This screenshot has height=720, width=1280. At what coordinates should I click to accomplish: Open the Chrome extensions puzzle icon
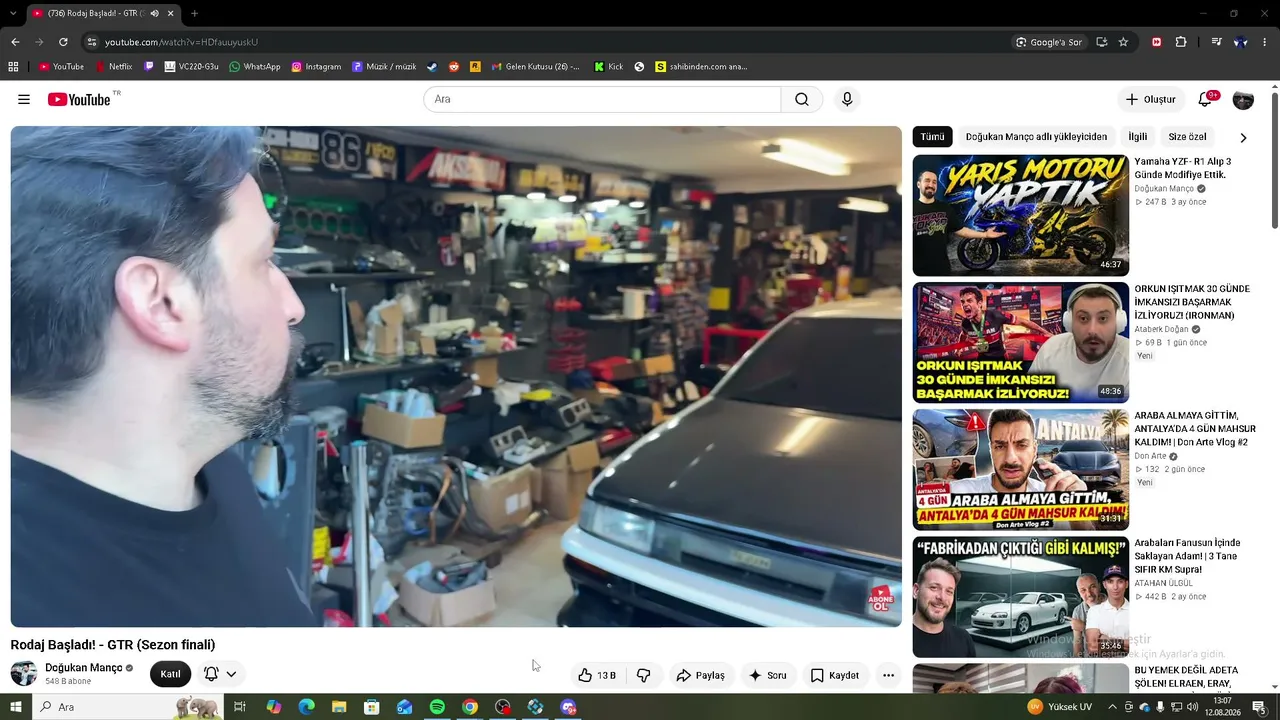tap(1181, 42)
